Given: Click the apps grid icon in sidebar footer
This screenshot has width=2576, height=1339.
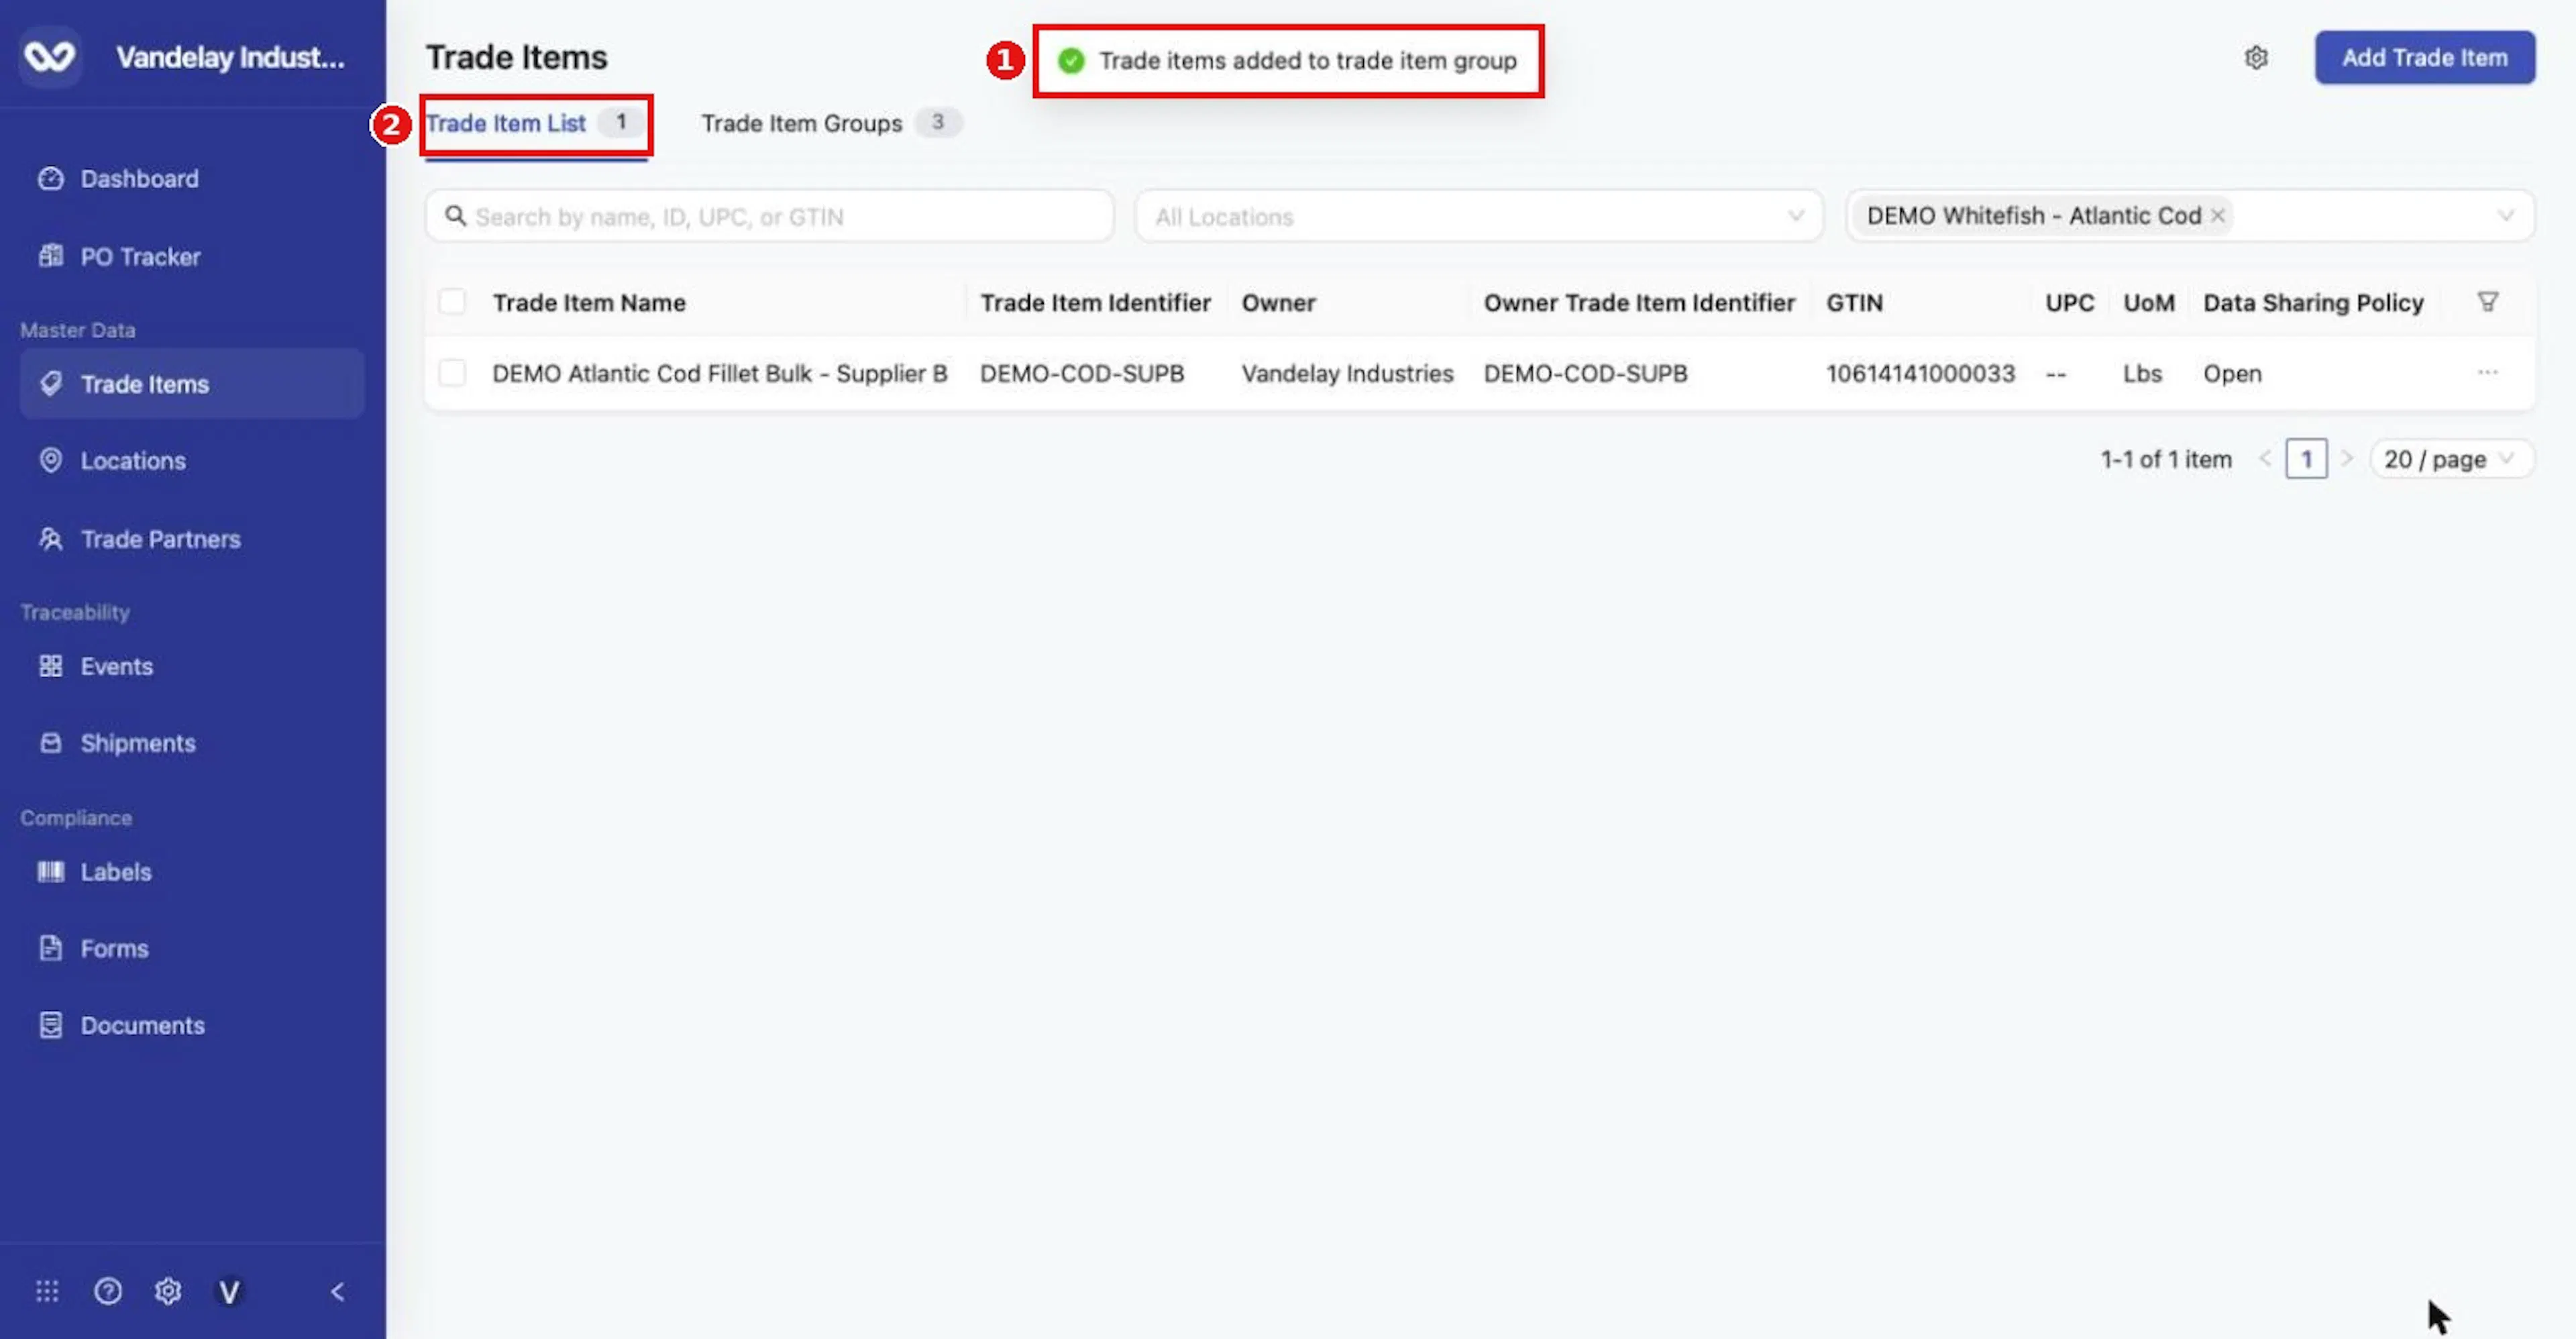Looking at the screenshot, I should click(47, 1291).
